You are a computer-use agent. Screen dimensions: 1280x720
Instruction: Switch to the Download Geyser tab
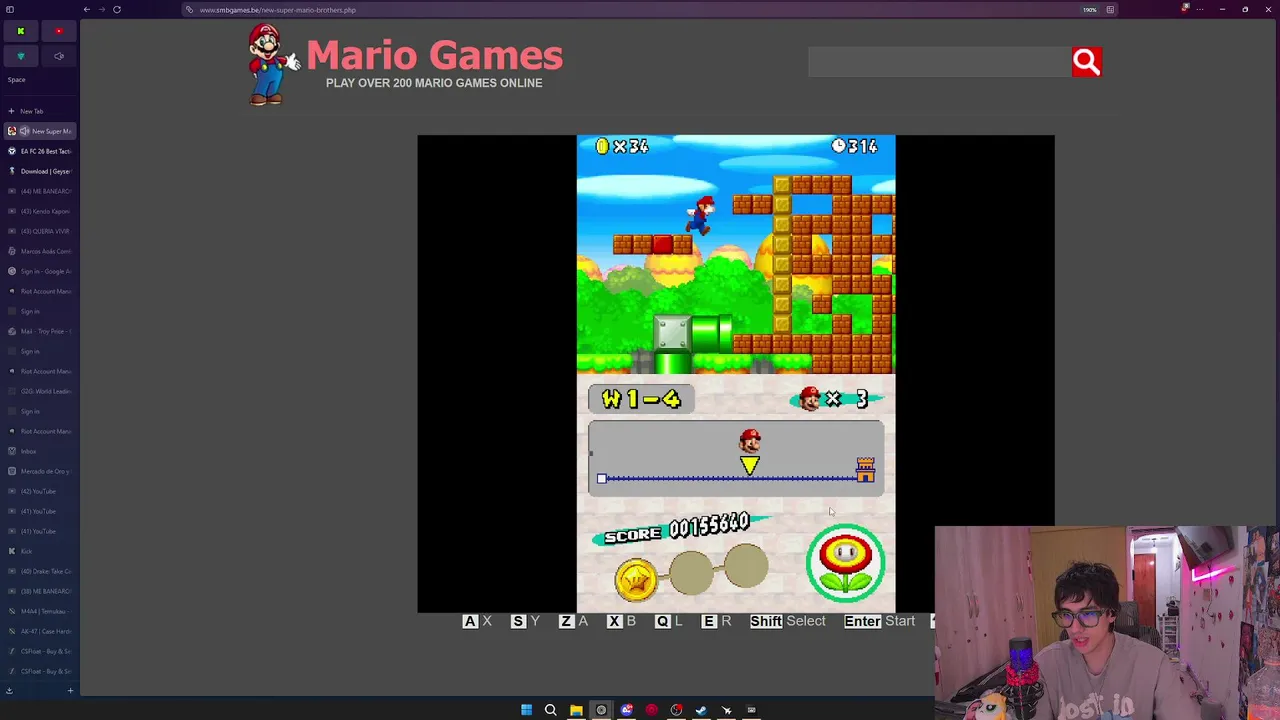click(38, 171)
